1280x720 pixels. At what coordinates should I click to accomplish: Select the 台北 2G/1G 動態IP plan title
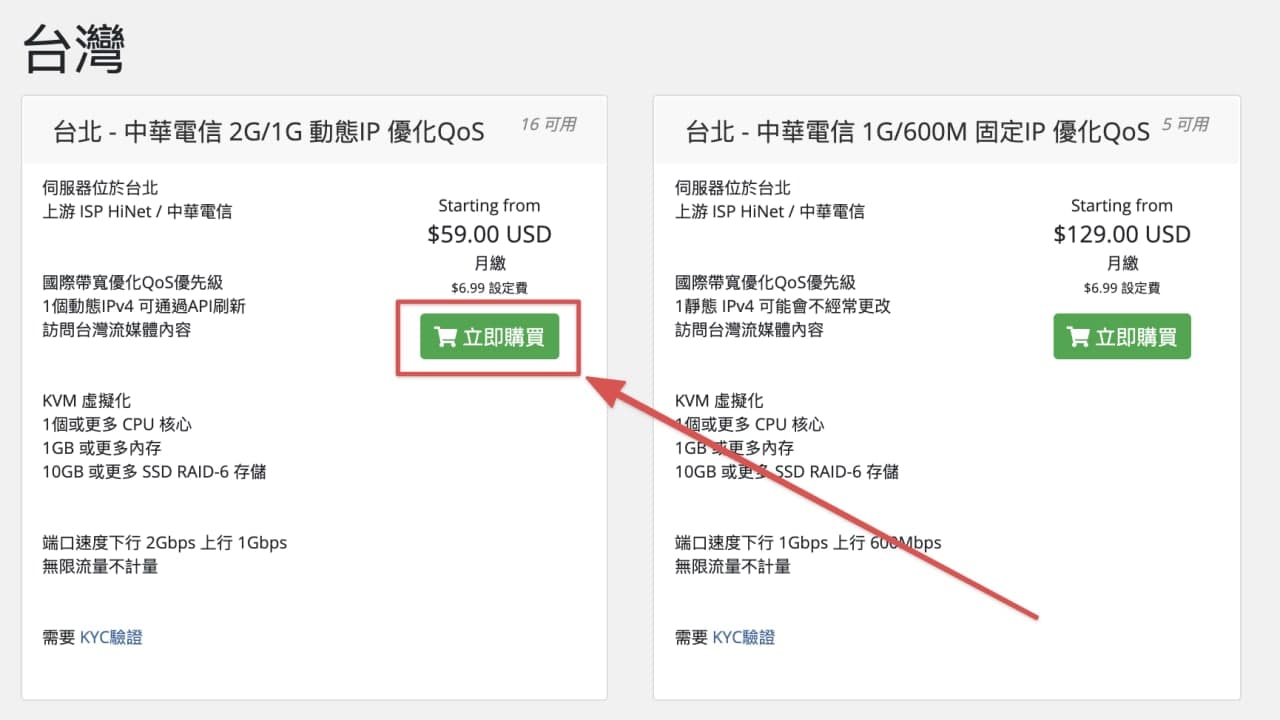click(269, 131)
